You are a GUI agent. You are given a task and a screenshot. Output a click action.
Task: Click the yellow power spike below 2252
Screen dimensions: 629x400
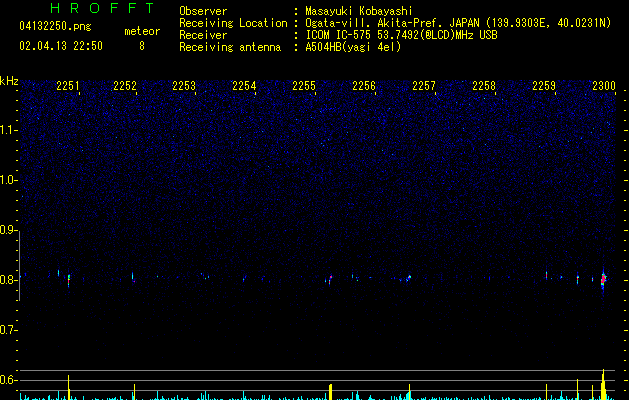pyautogui.click(x=134, y=392)
